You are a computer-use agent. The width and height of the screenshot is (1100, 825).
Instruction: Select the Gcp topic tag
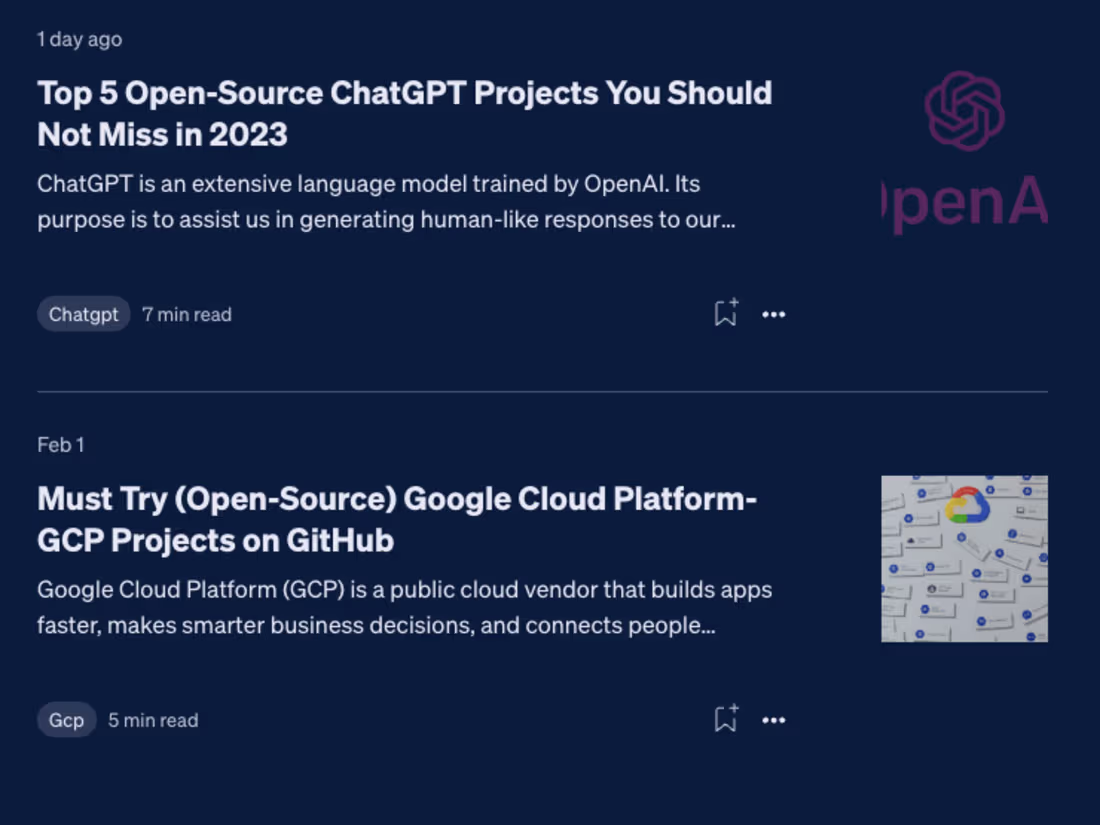pyautogui.click(x=67, y=720)
